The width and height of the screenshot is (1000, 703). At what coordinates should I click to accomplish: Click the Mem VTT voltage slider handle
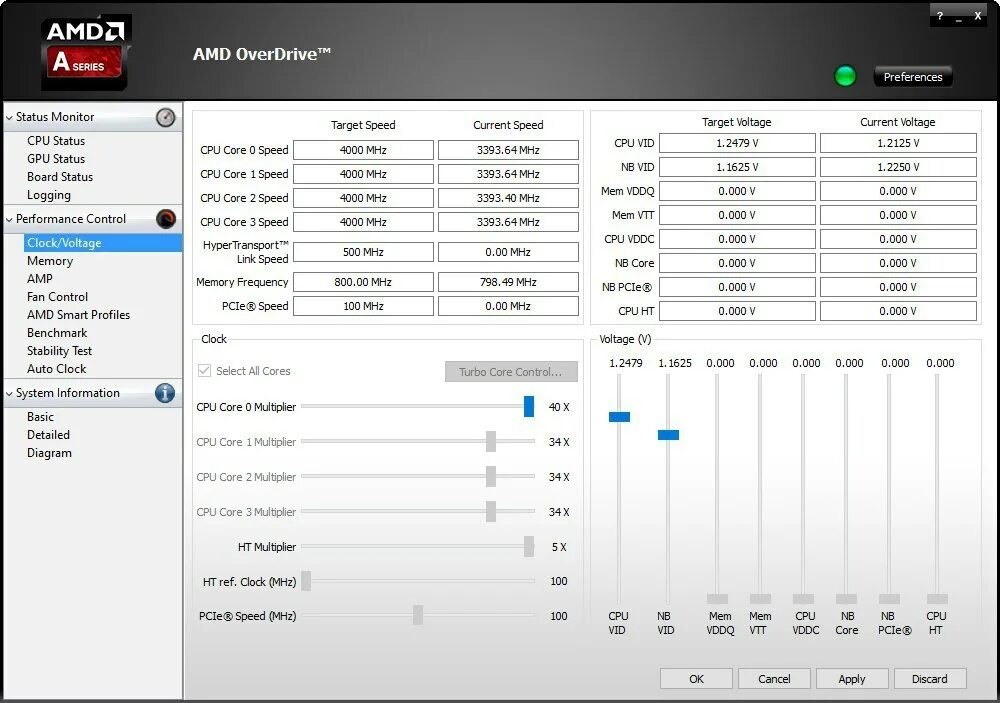pos(760,598)
